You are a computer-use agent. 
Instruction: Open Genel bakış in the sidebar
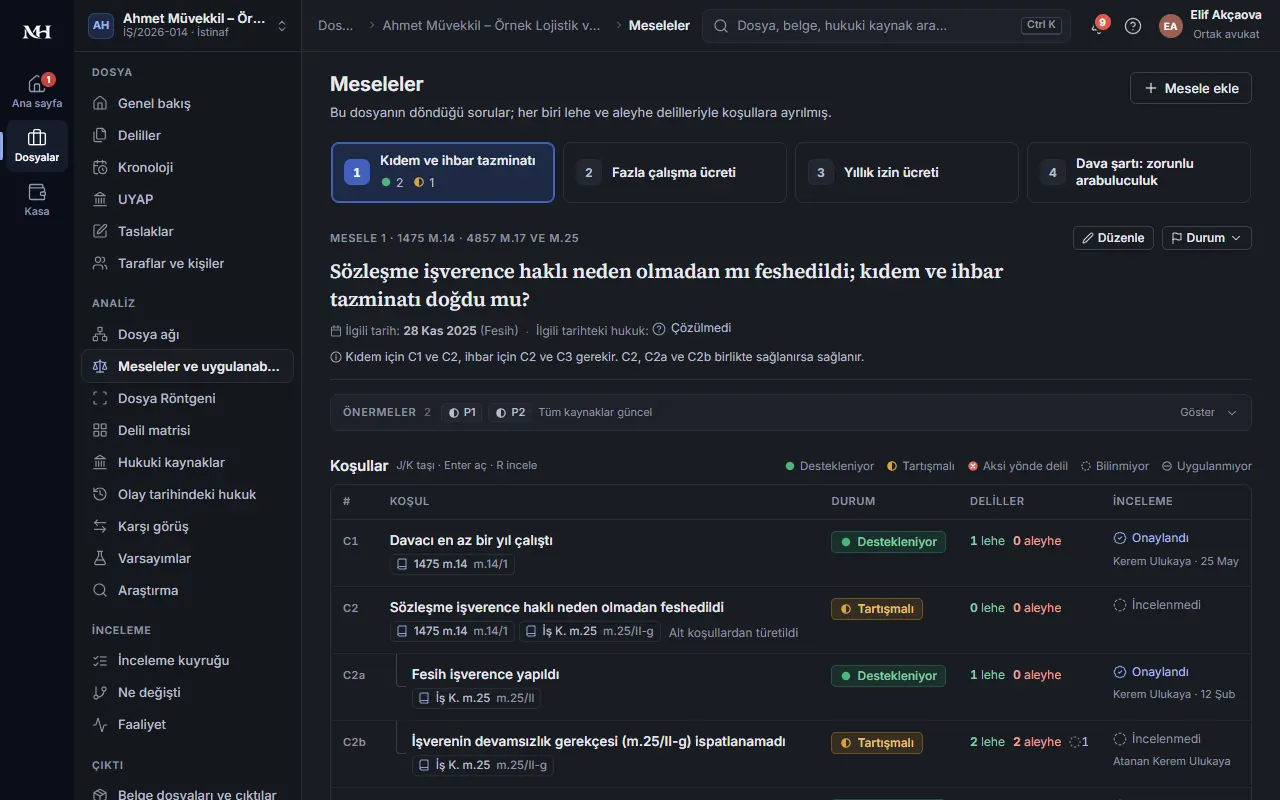(187, 103)
